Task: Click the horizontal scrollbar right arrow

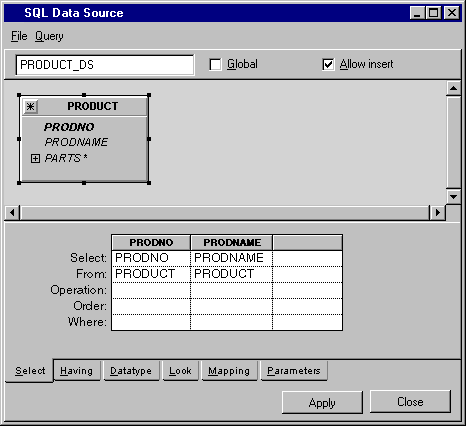Action: 437,212
